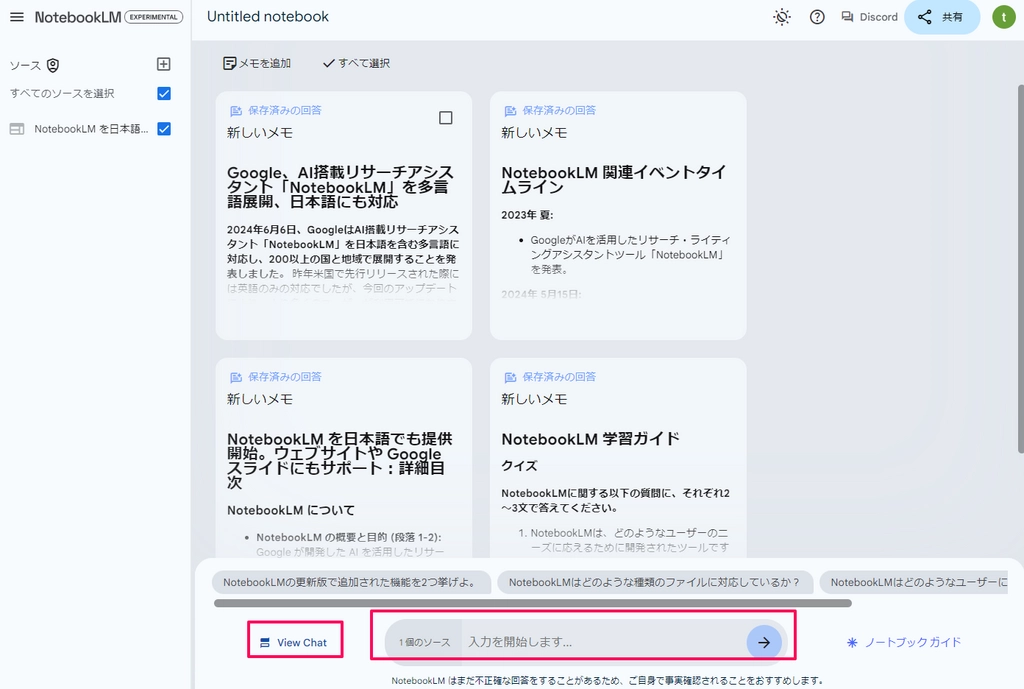Click the すべて選択 button
The height and width of the screenshot is (689, 1024).
(x=357, y=63)
